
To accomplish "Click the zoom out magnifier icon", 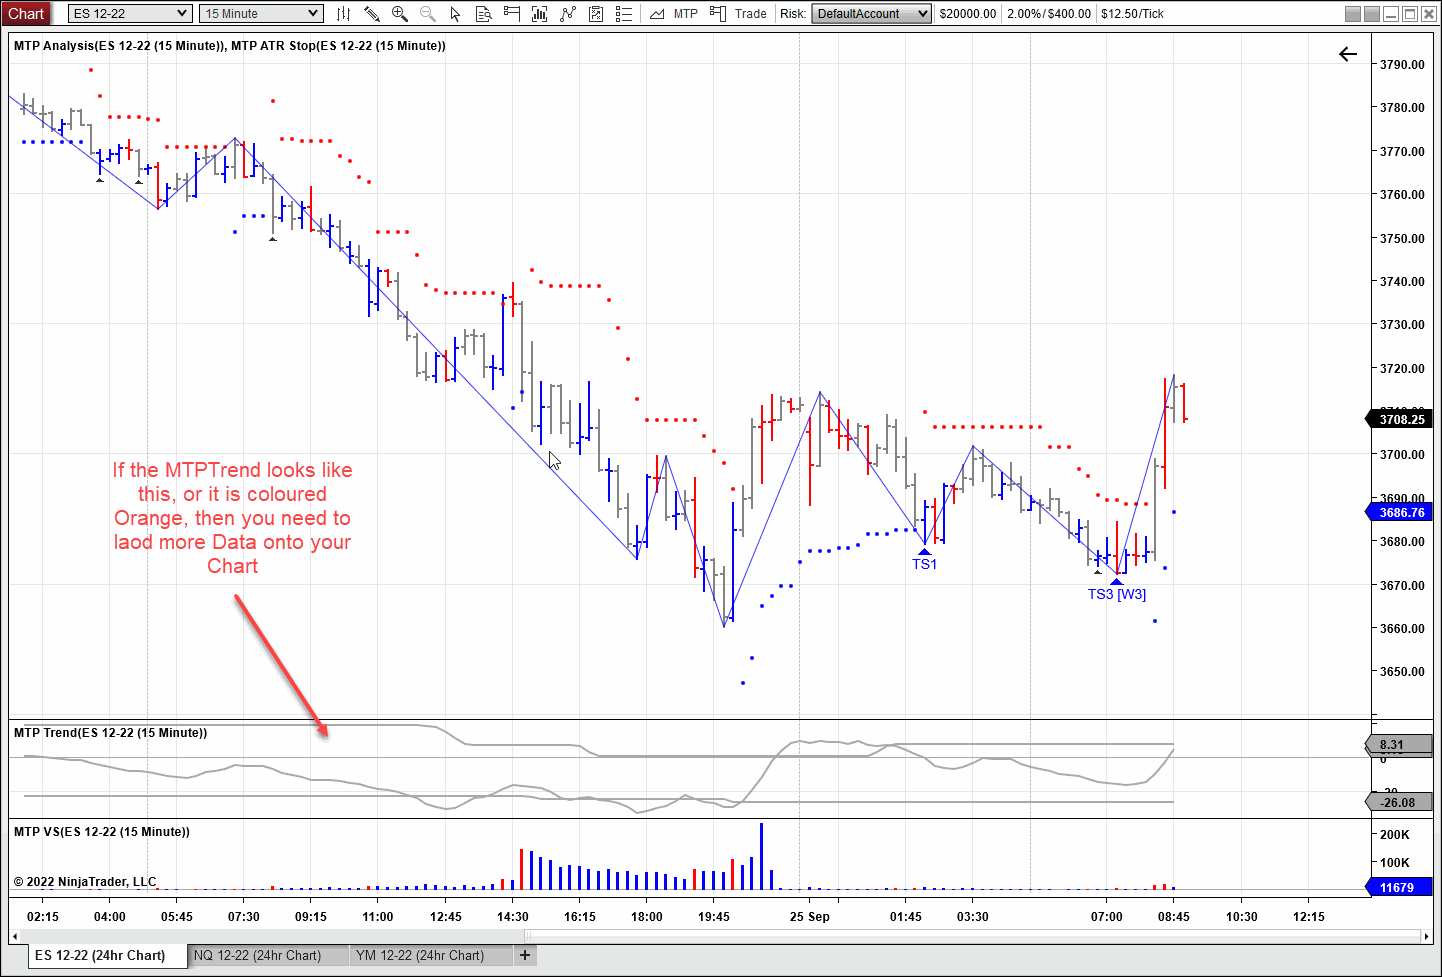I will [428, 14].
